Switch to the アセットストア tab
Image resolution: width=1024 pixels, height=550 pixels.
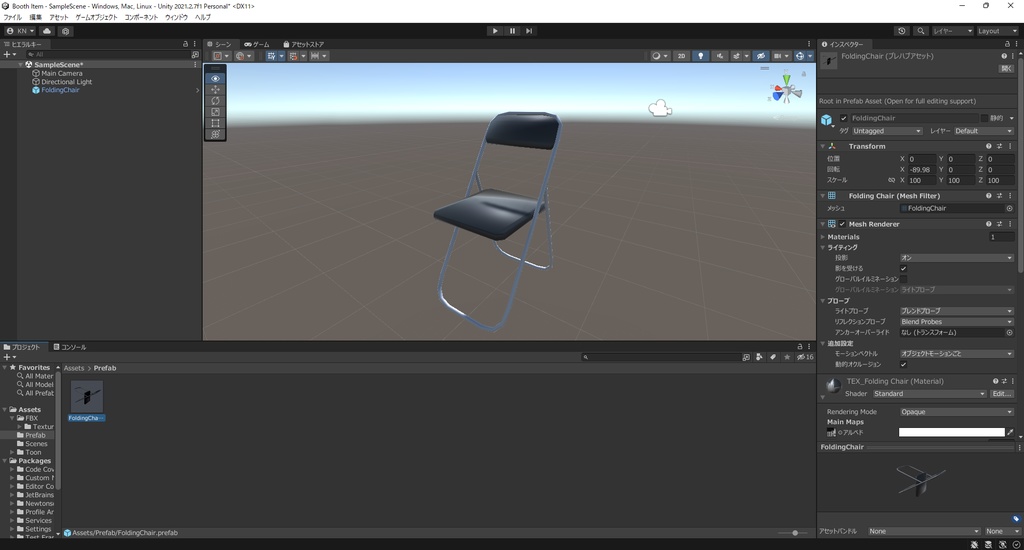click(x=304, y=44)
